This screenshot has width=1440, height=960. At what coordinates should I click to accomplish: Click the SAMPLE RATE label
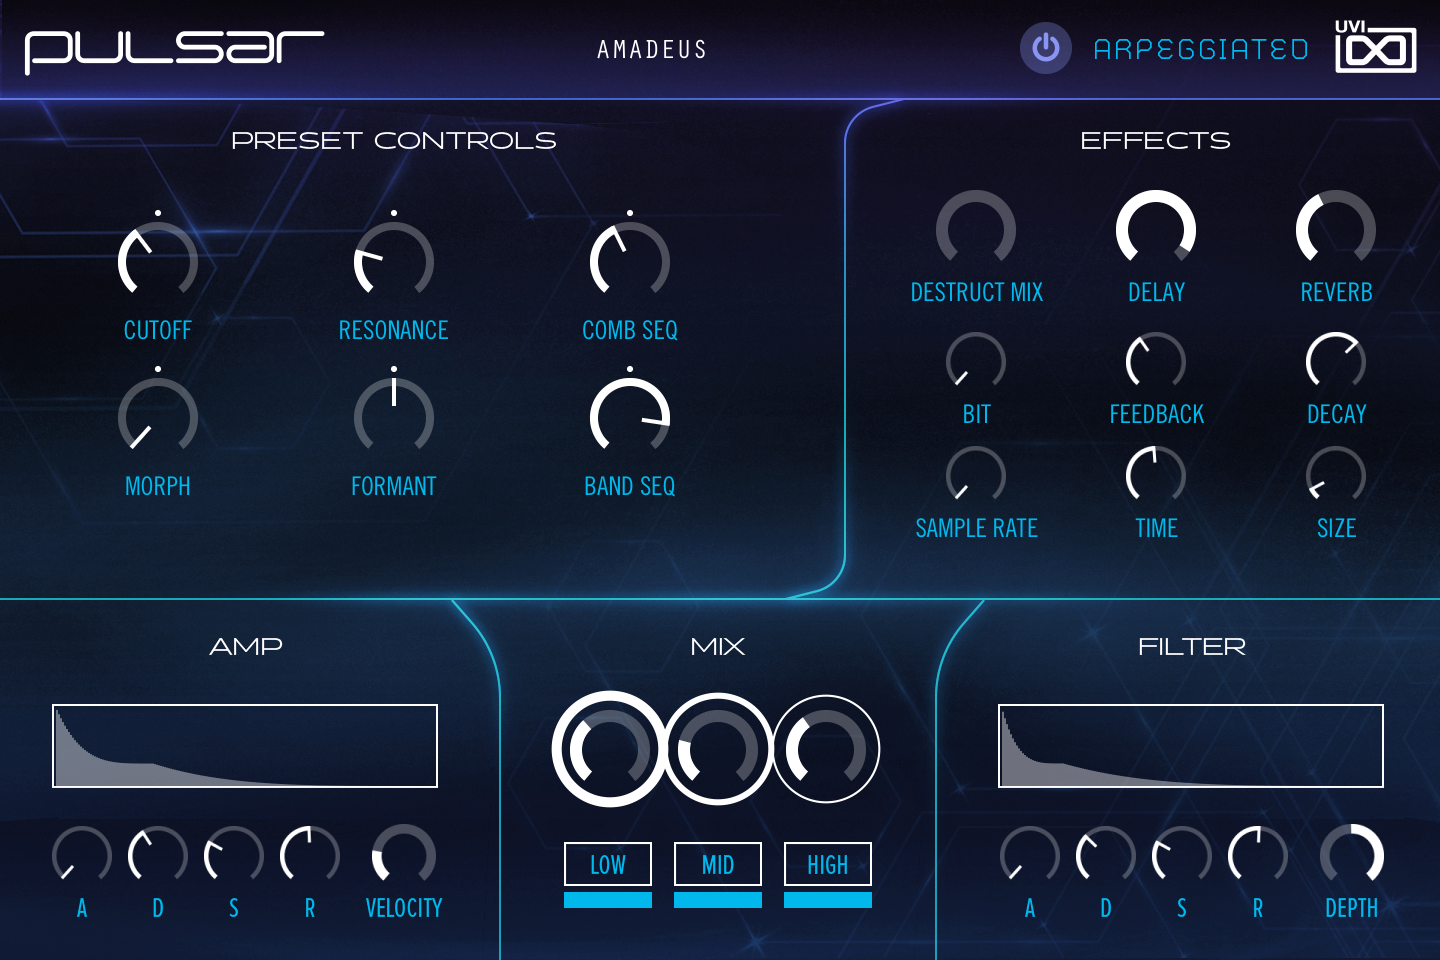977,528
